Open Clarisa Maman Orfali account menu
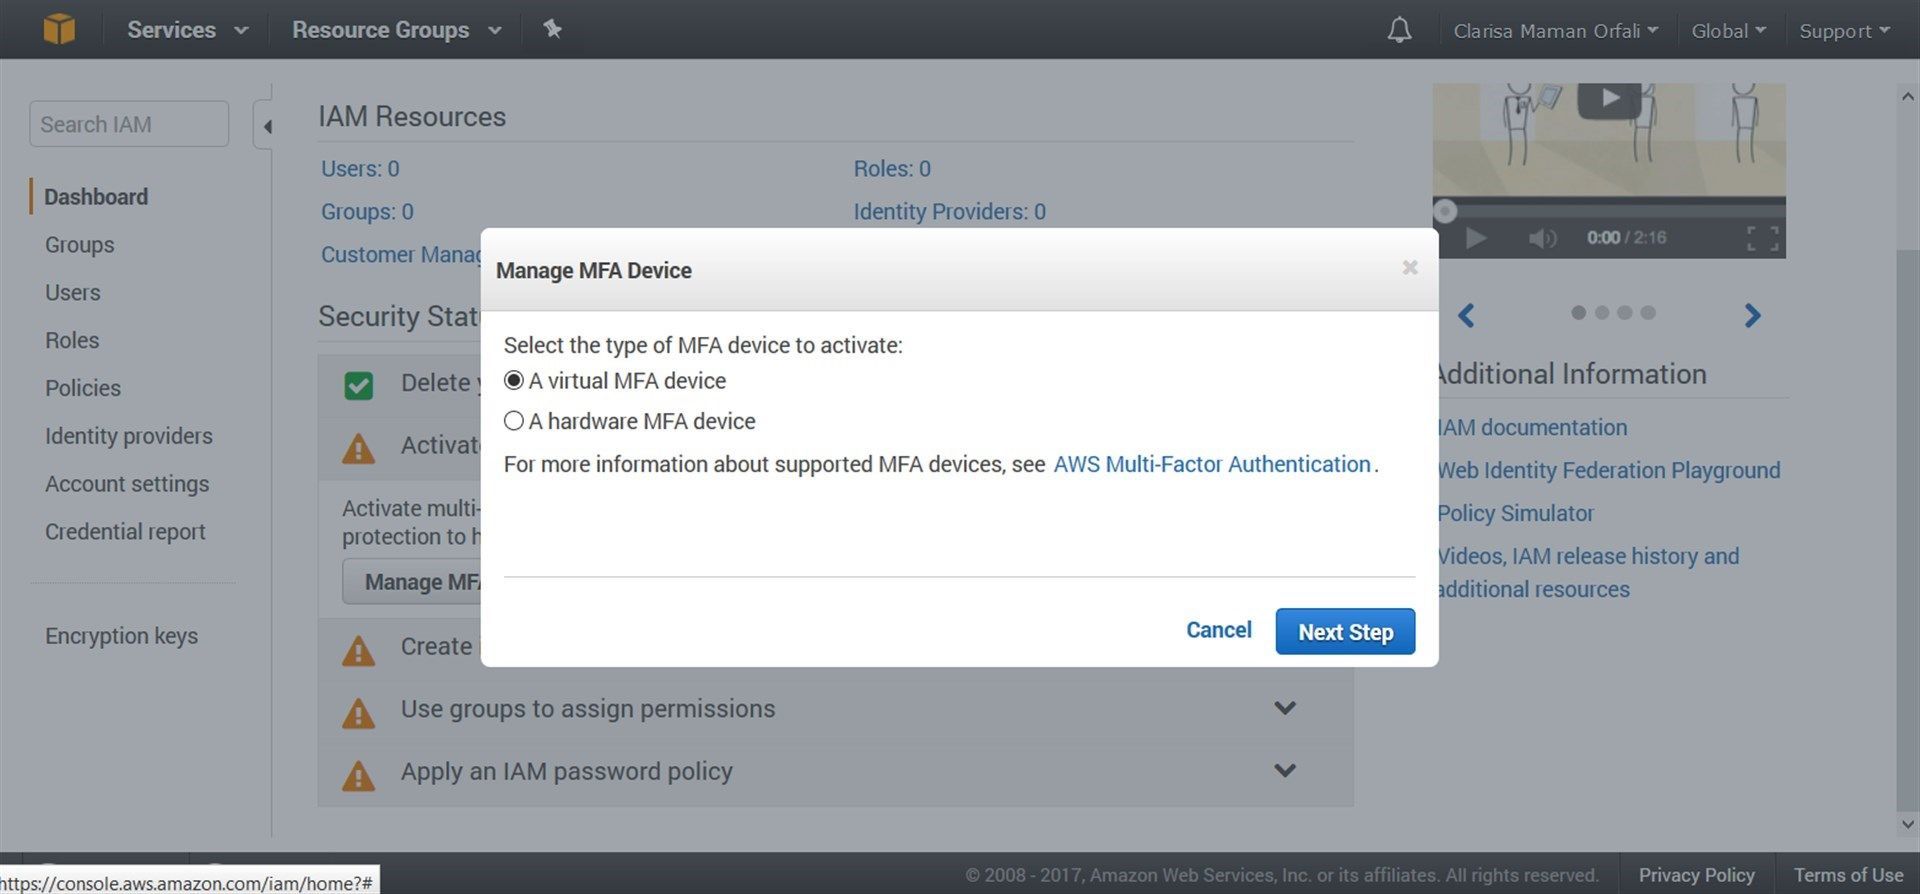Screen dimensions: 1920x894 coord(1555,31)
